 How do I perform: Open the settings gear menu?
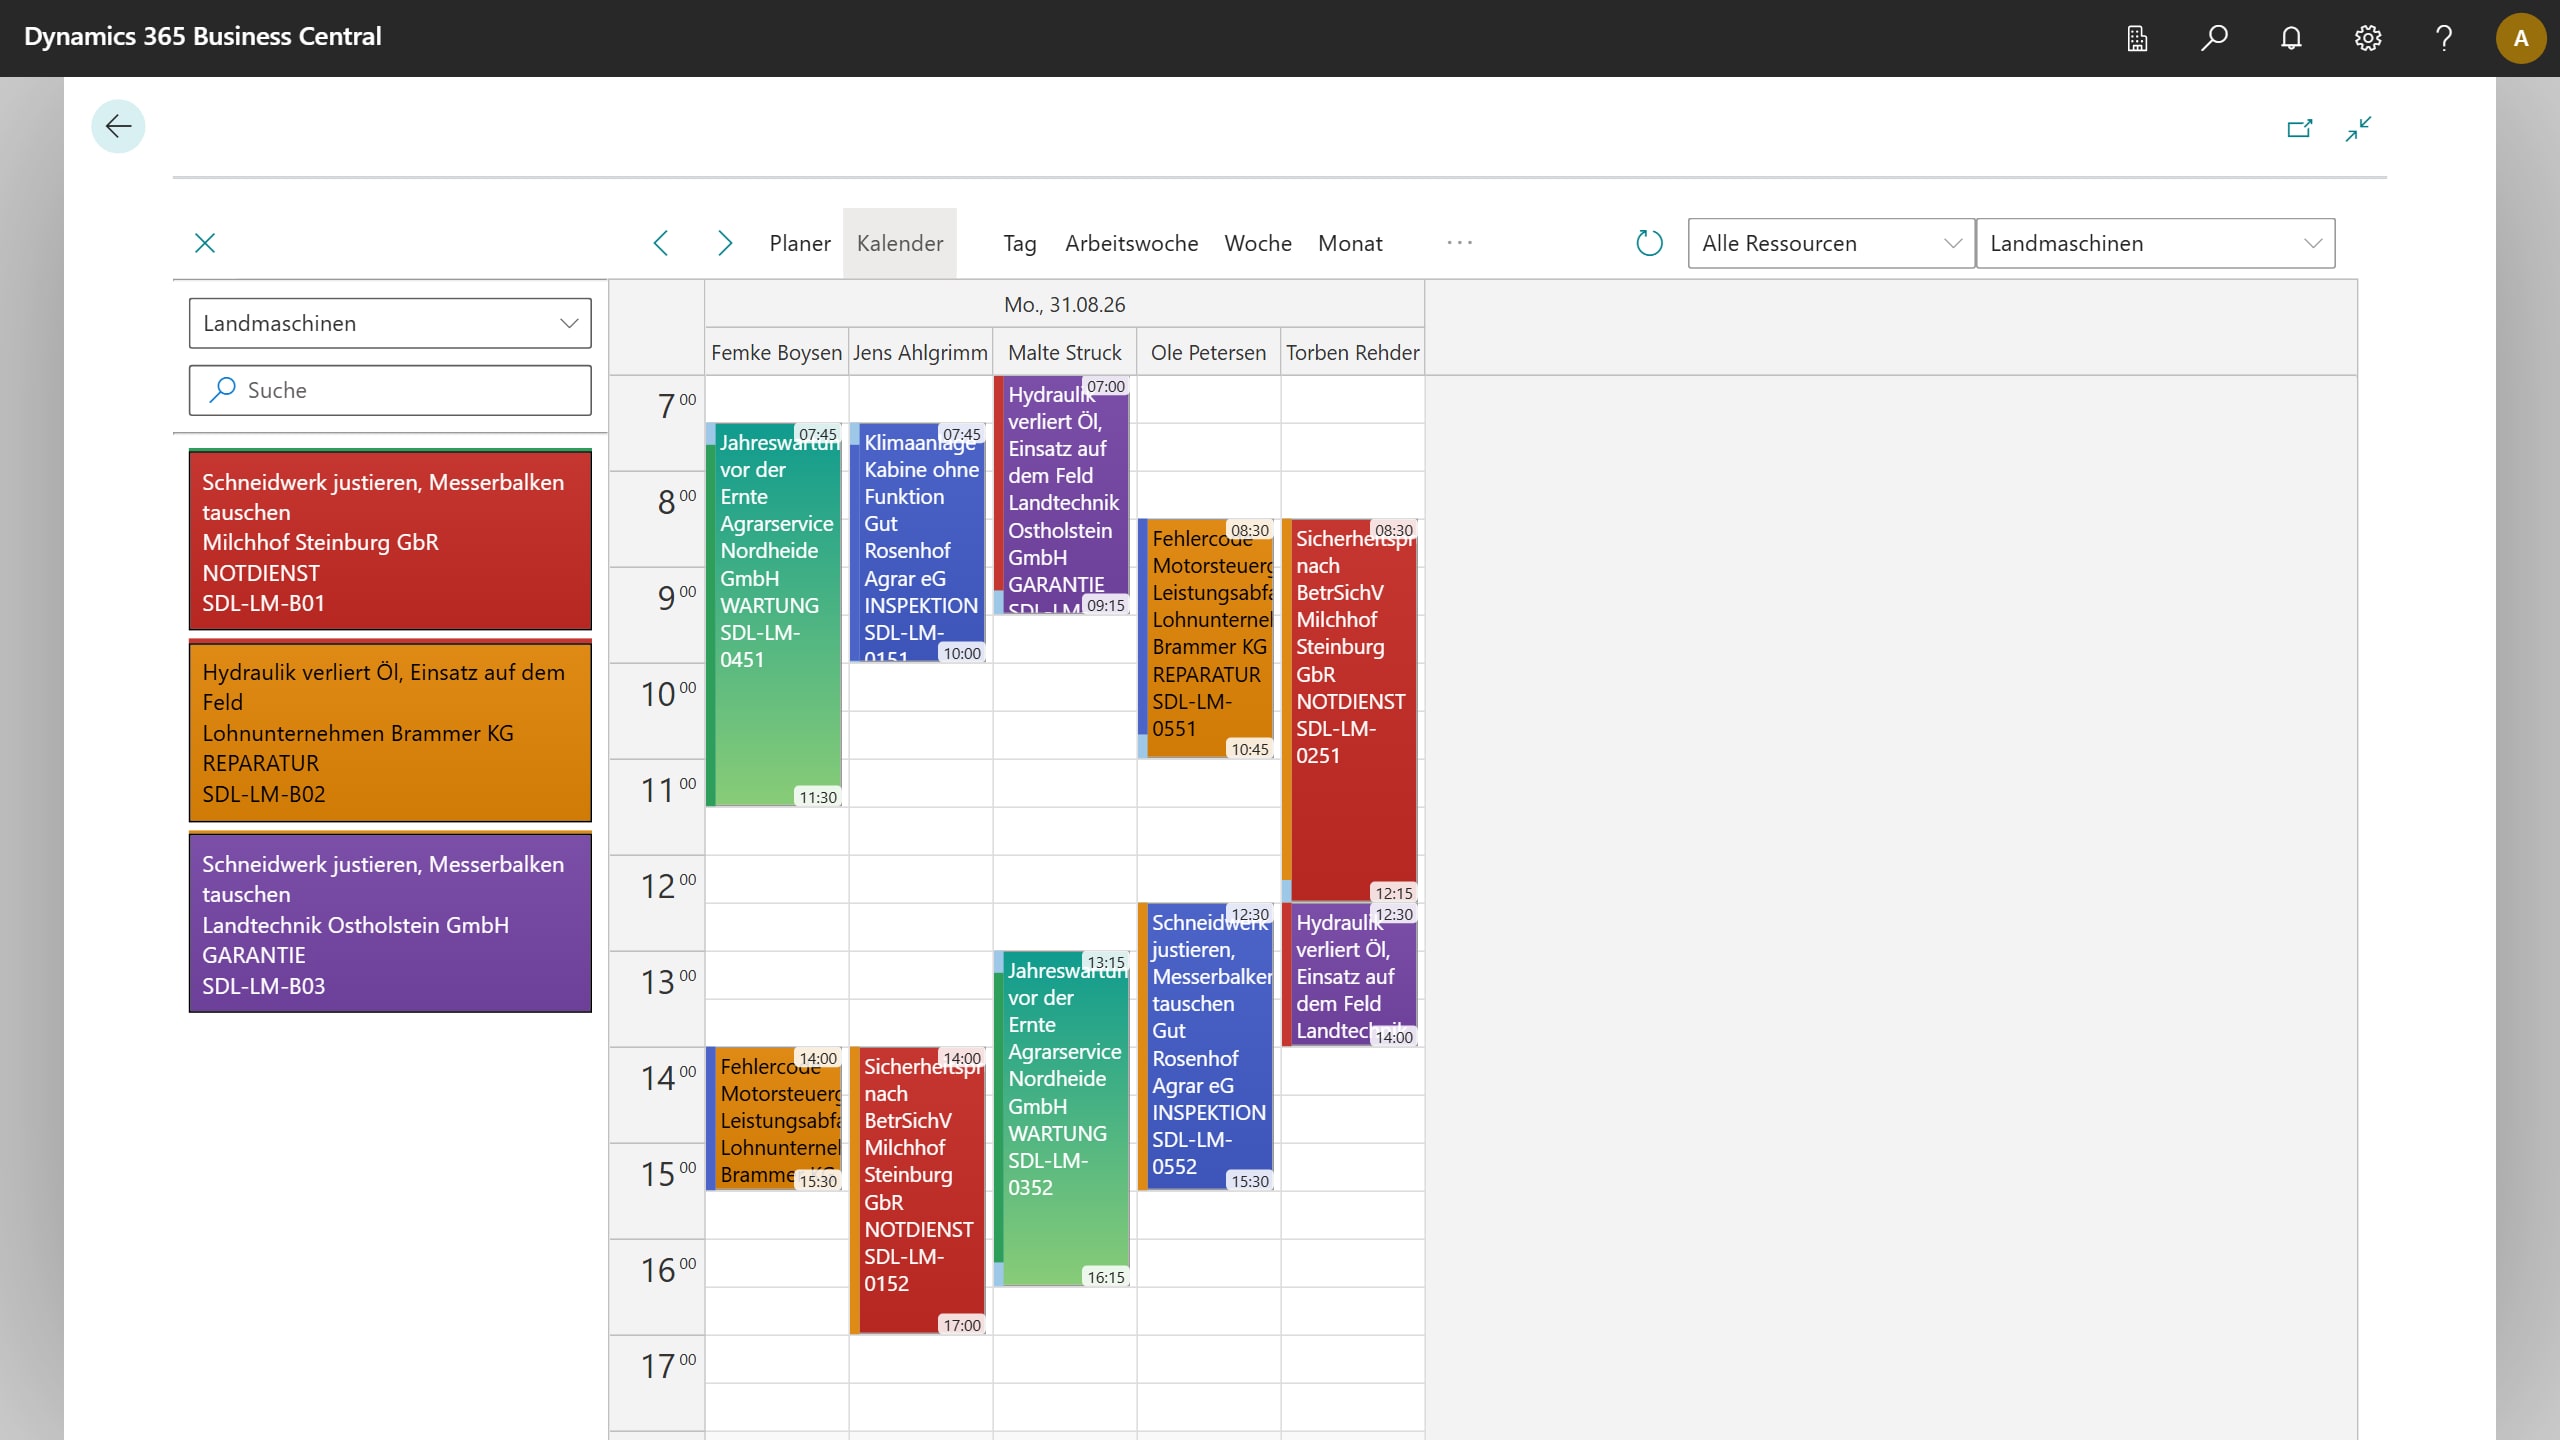point(2367,38)
